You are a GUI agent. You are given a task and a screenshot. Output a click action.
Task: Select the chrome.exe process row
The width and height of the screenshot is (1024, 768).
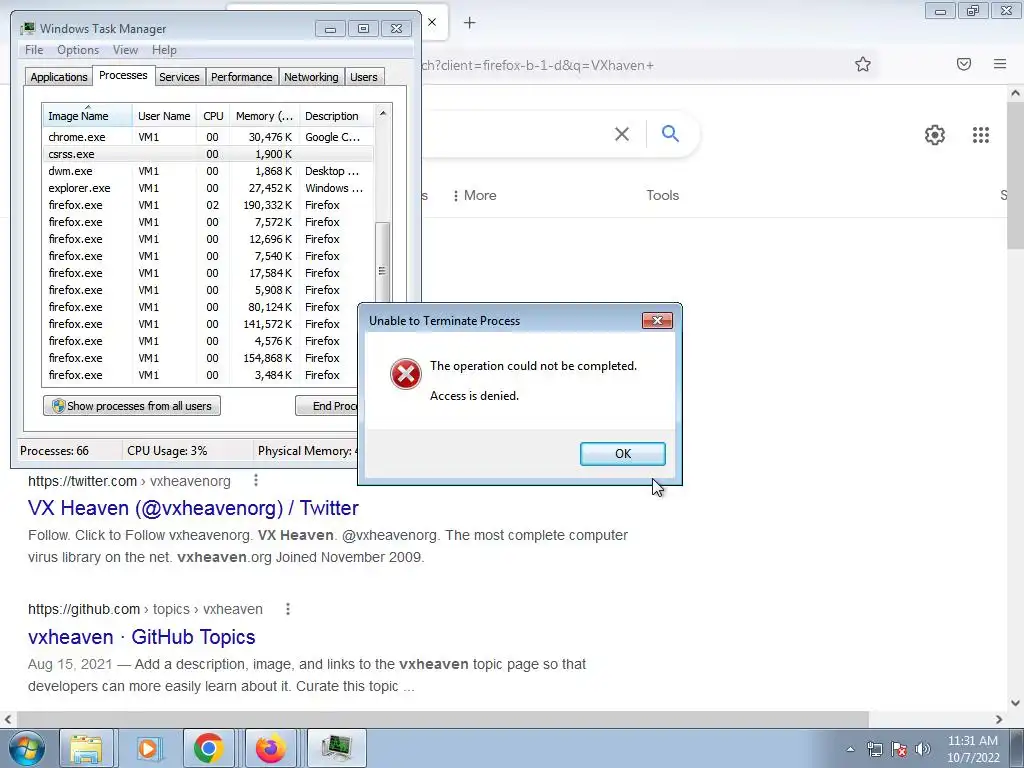pos(208,137)
